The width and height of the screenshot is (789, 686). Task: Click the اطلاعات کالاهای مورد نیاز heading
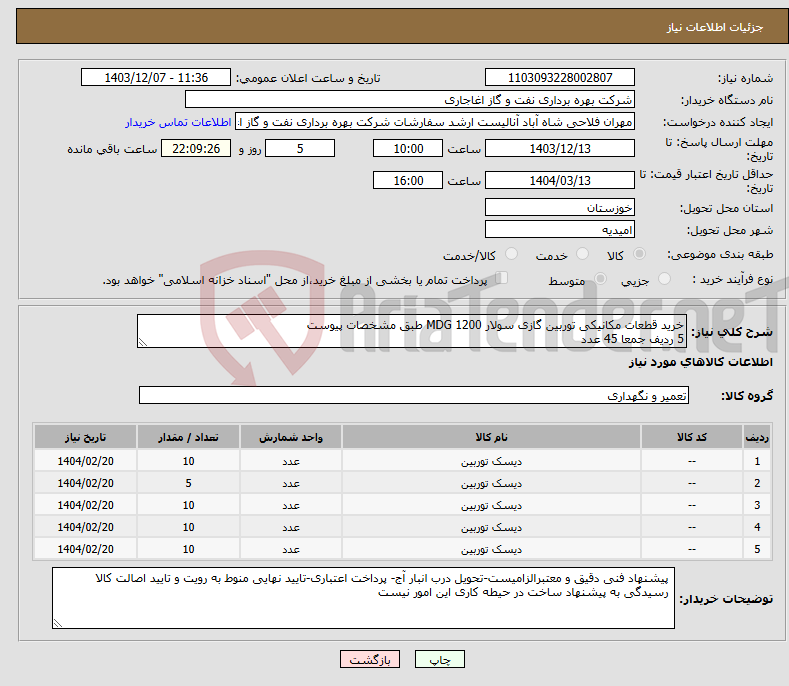tap(700, 362)
